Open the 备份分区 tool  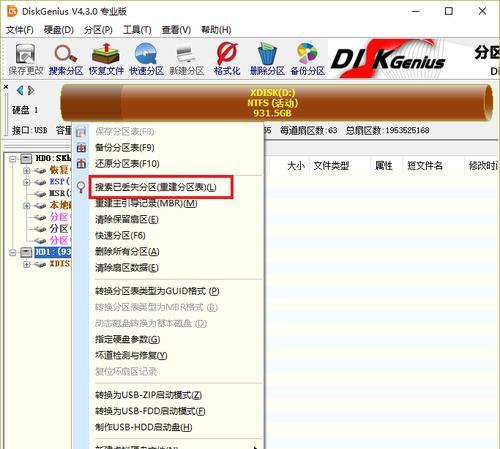pyautogui.click(x=307, y=59)
